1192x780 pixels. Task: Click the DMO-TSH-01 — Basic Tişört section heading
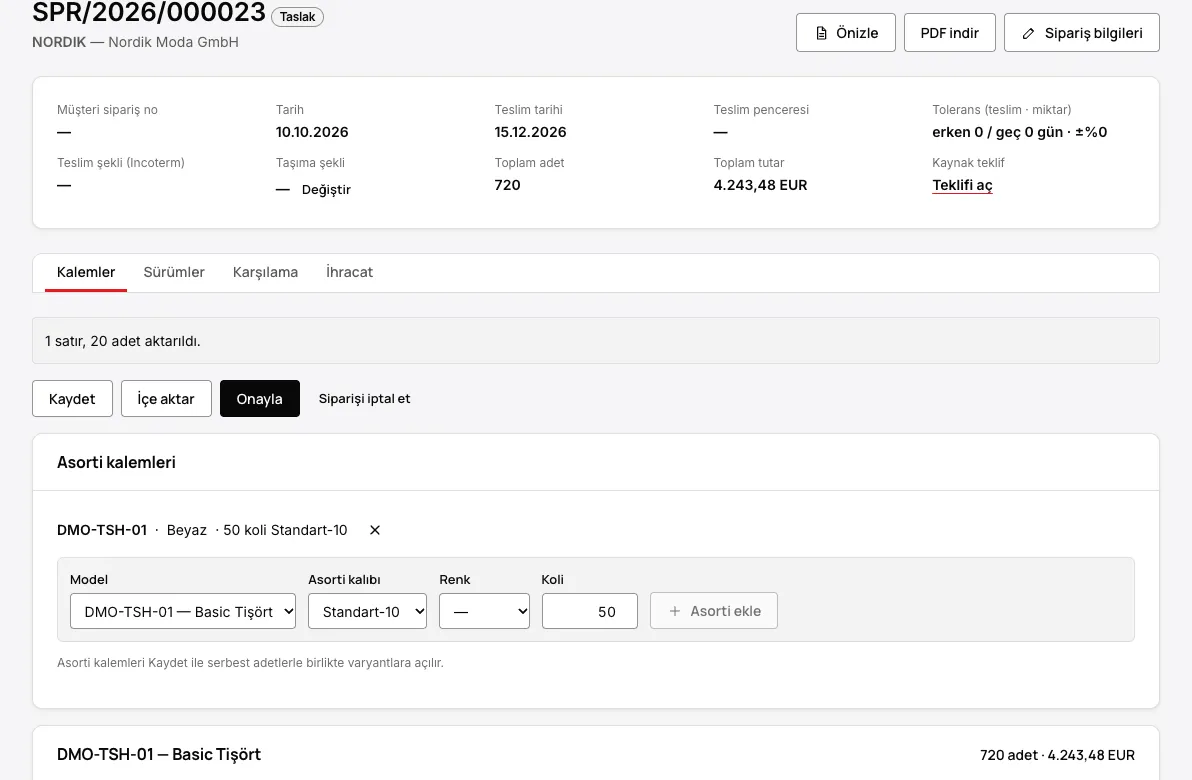point(159,754)
